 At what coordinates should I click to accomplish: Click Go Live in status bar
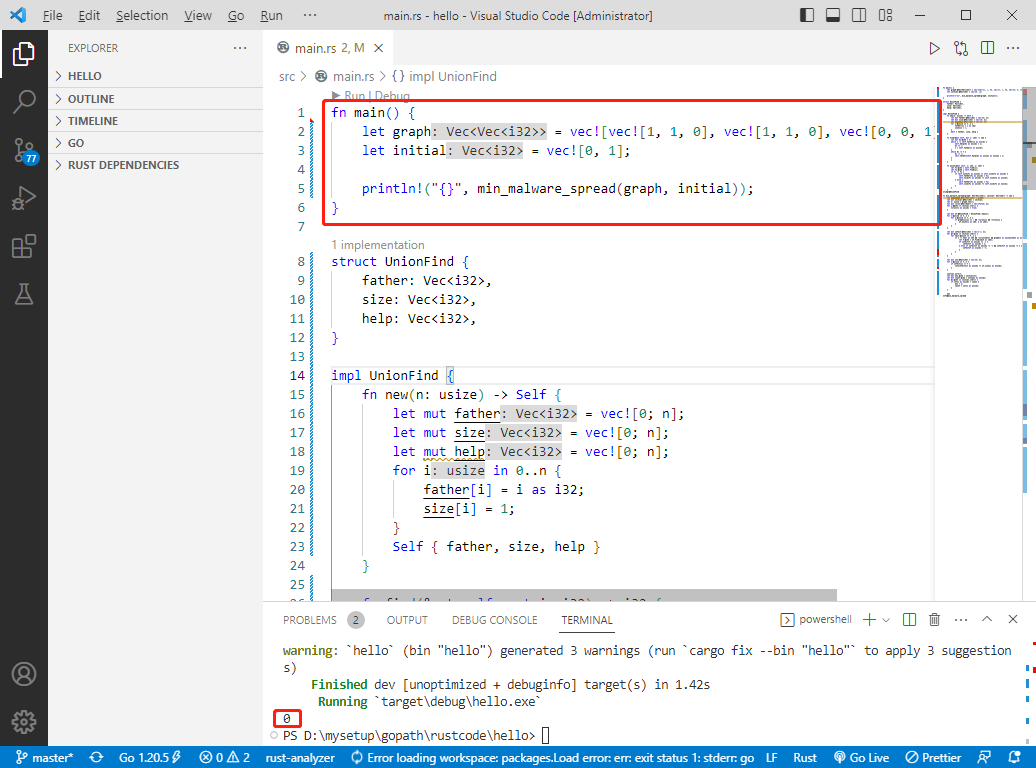862,757
